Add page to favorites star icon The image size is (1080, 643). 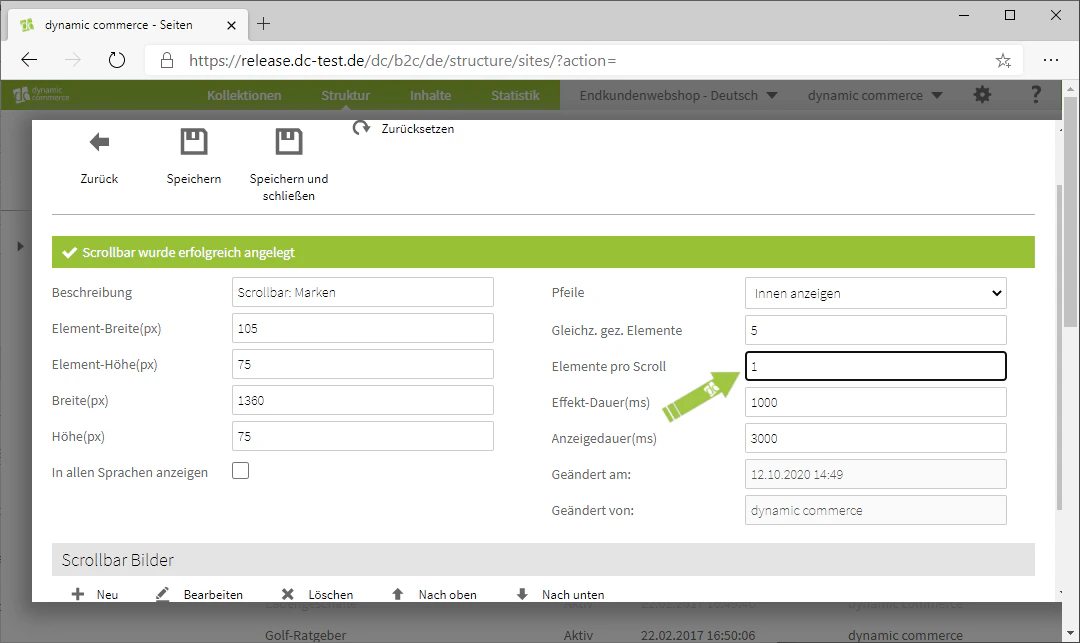pos(1003,61)
